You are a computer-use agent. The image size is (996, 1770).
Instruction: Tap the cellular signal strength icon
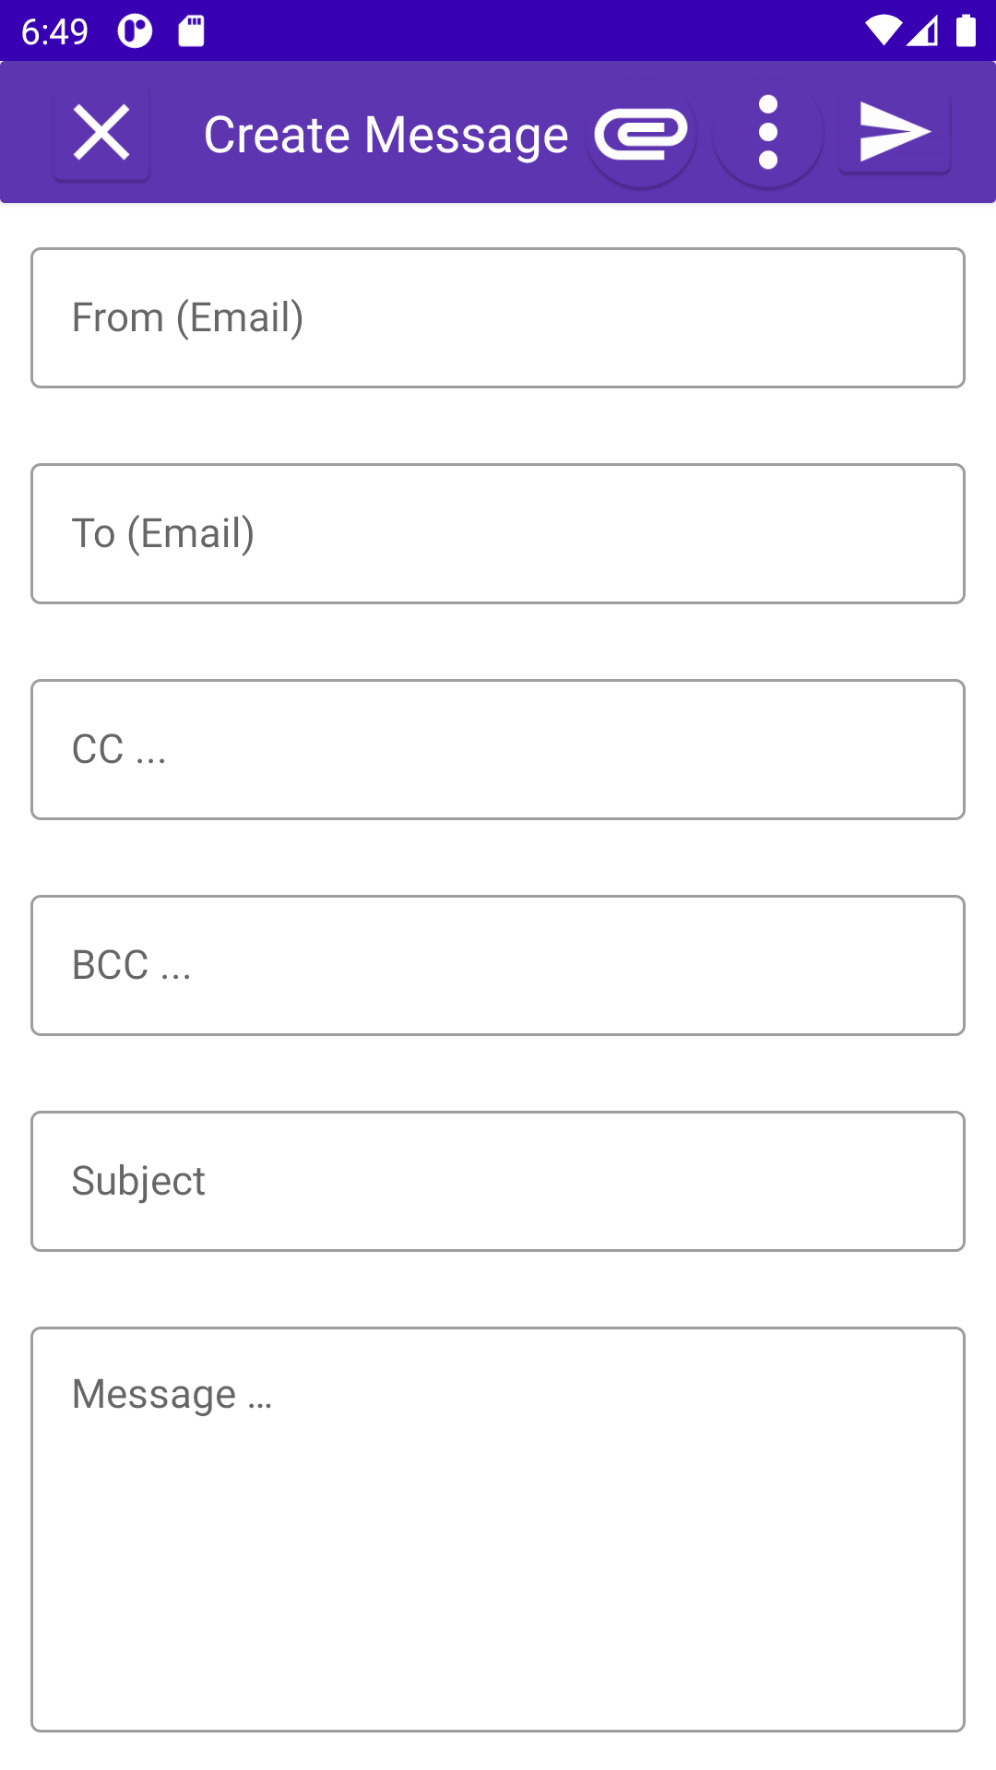click(x=923, y=31)
